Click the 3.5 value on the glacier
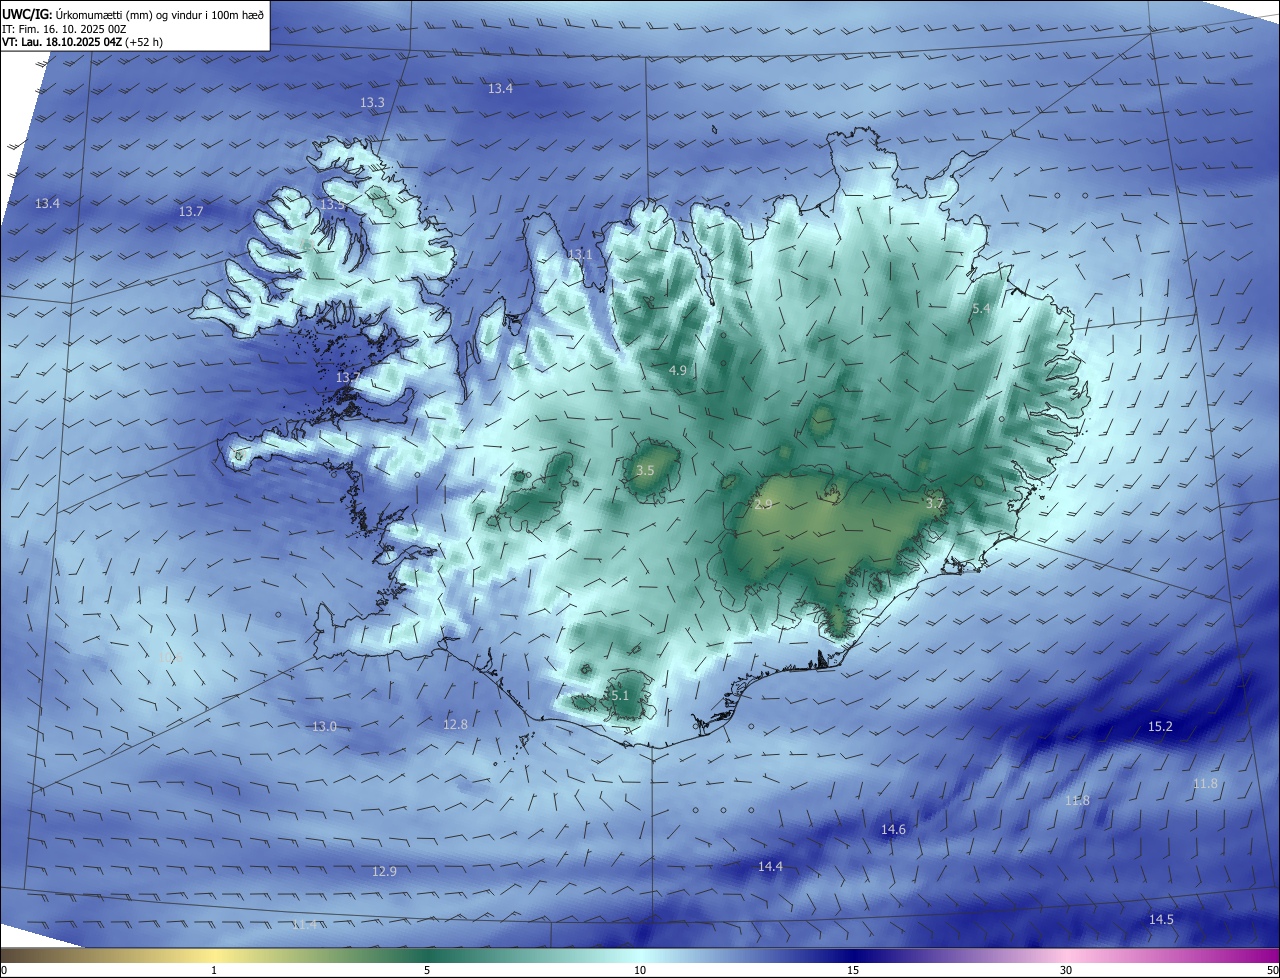The height and width of the screenshot is (978, 1280). pos(645,470)
